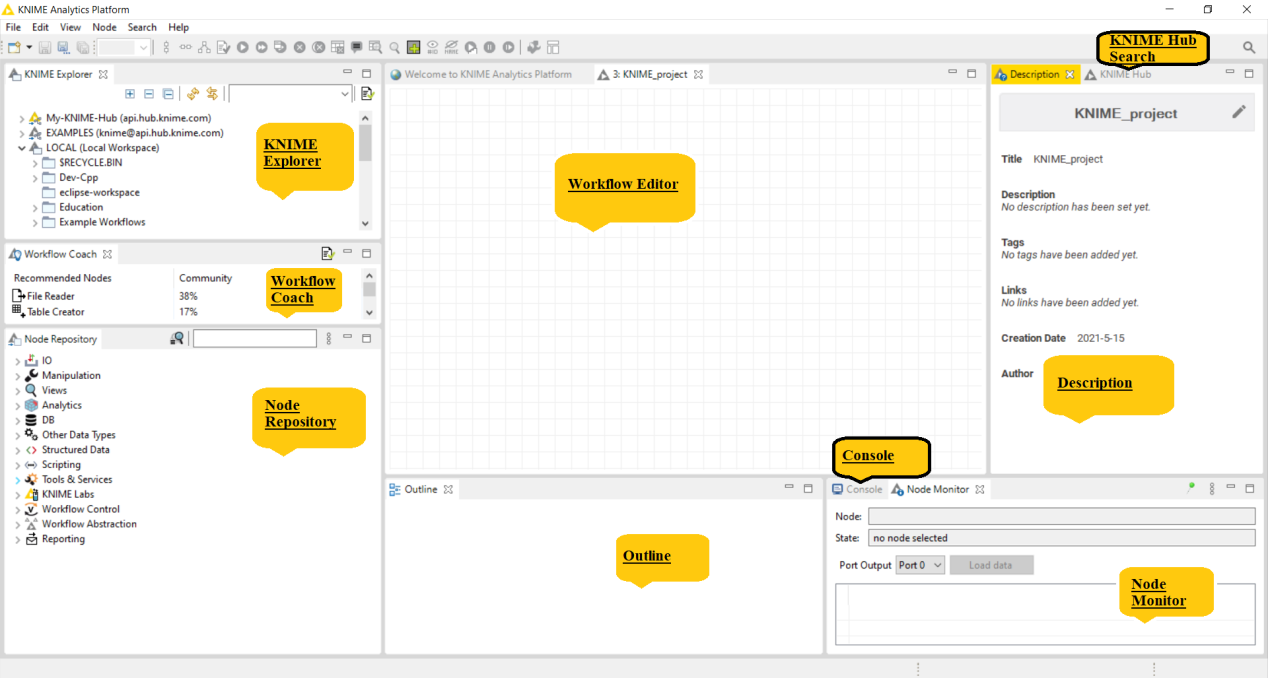
Task: Select the KNIME Labs category
Action: pos(68,494)
